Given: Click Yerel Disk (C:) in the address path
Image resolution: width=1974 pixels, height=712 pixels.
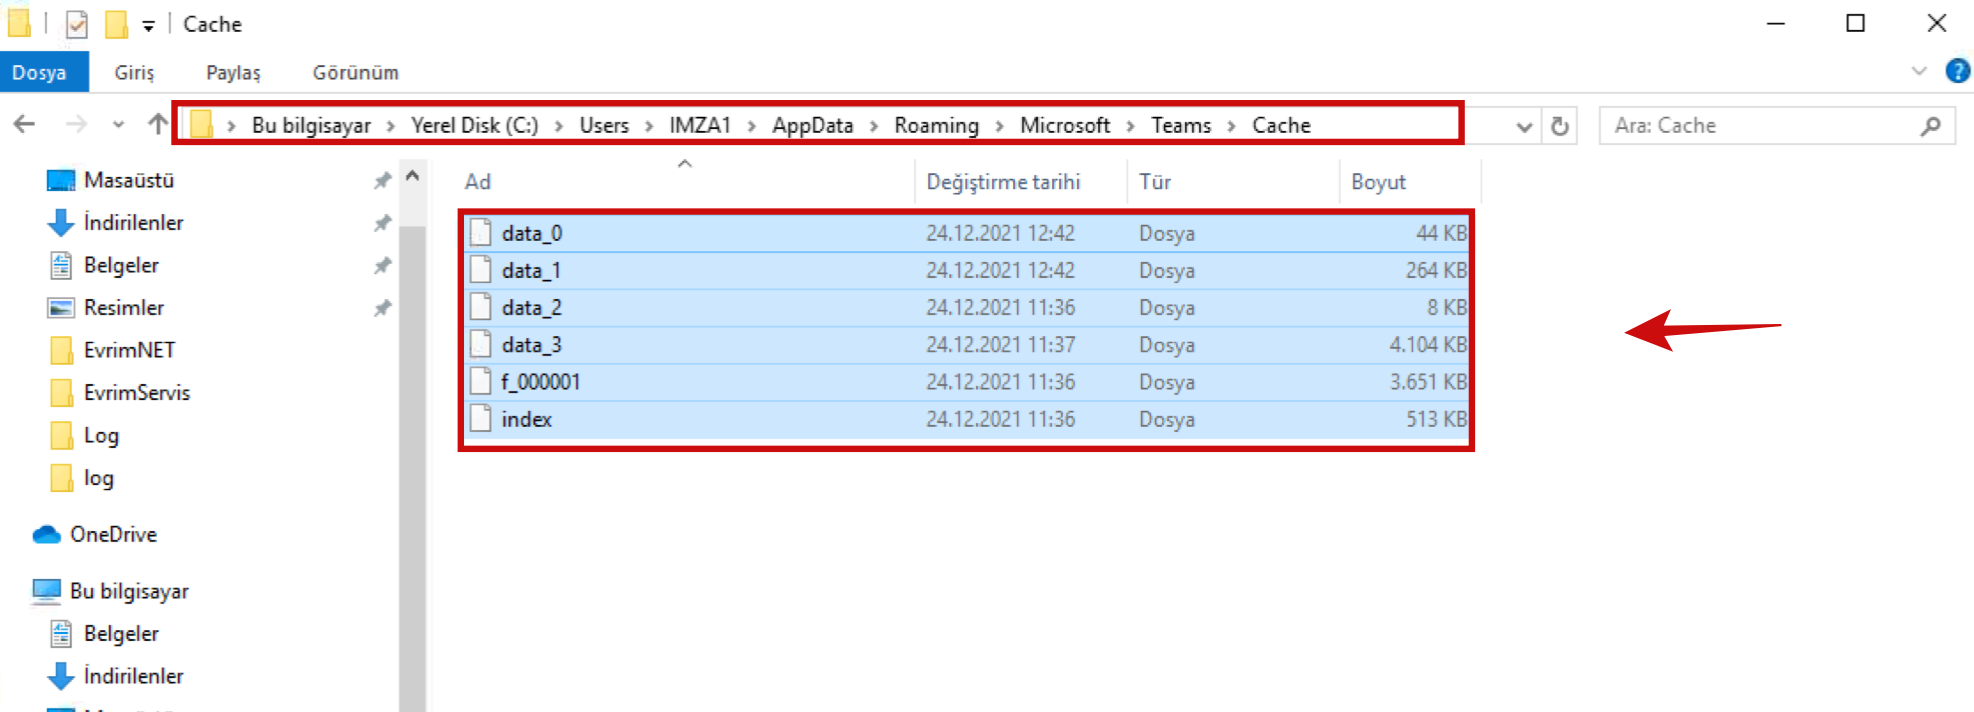Looking at the screenshot, I should 475,126.
